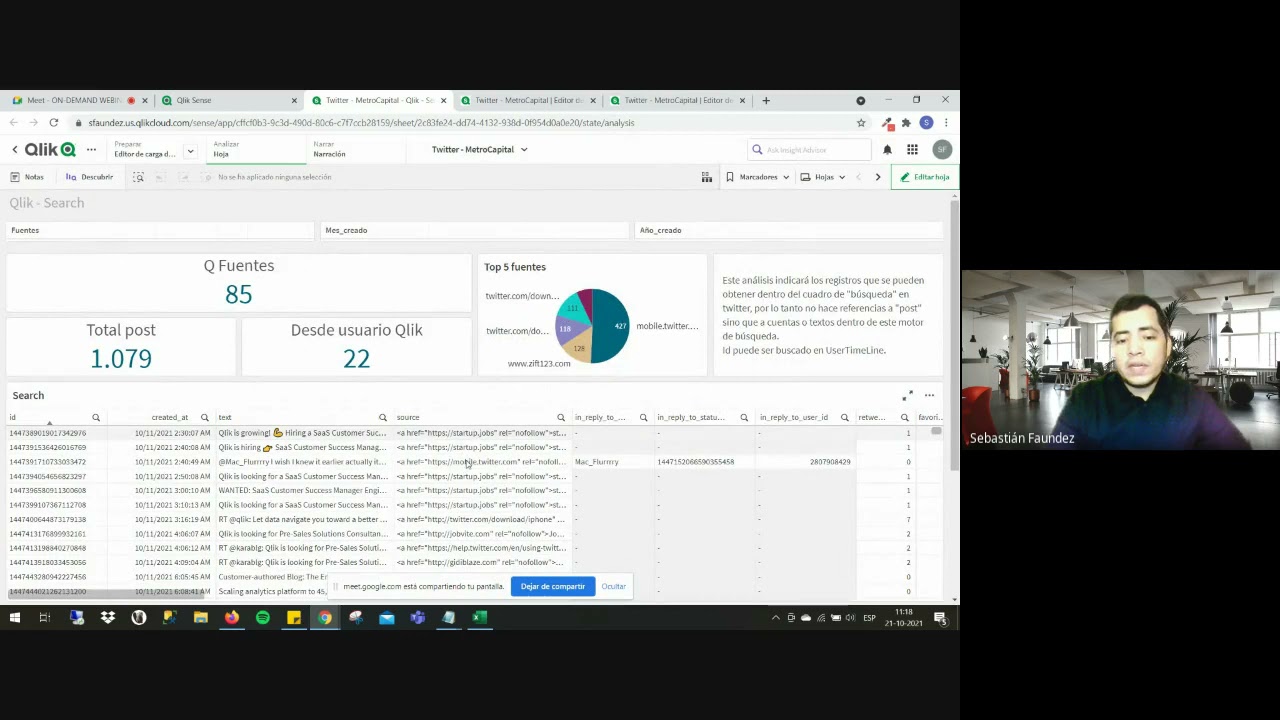This screenshot has width=1280, height=720.
Task: Search in the source column
Action: (x=560, y=418)
